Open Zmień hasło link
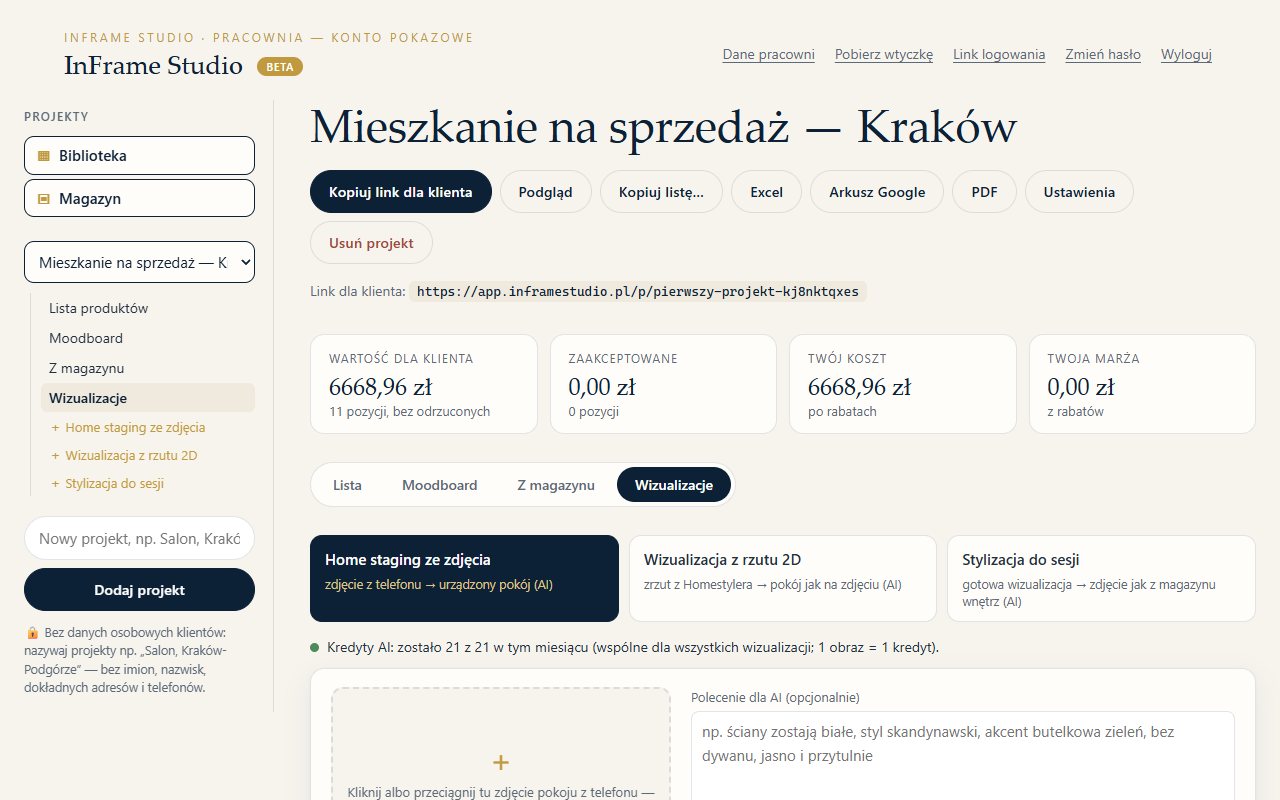The width and height of the screenshot is (1280, 800). (1103, 55)
